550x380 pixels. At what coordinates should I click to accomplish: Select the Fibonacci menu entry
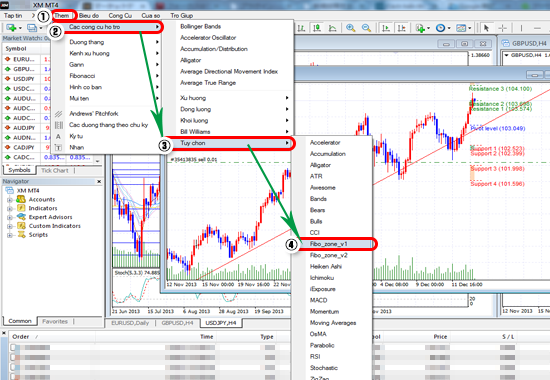(82, 76)
